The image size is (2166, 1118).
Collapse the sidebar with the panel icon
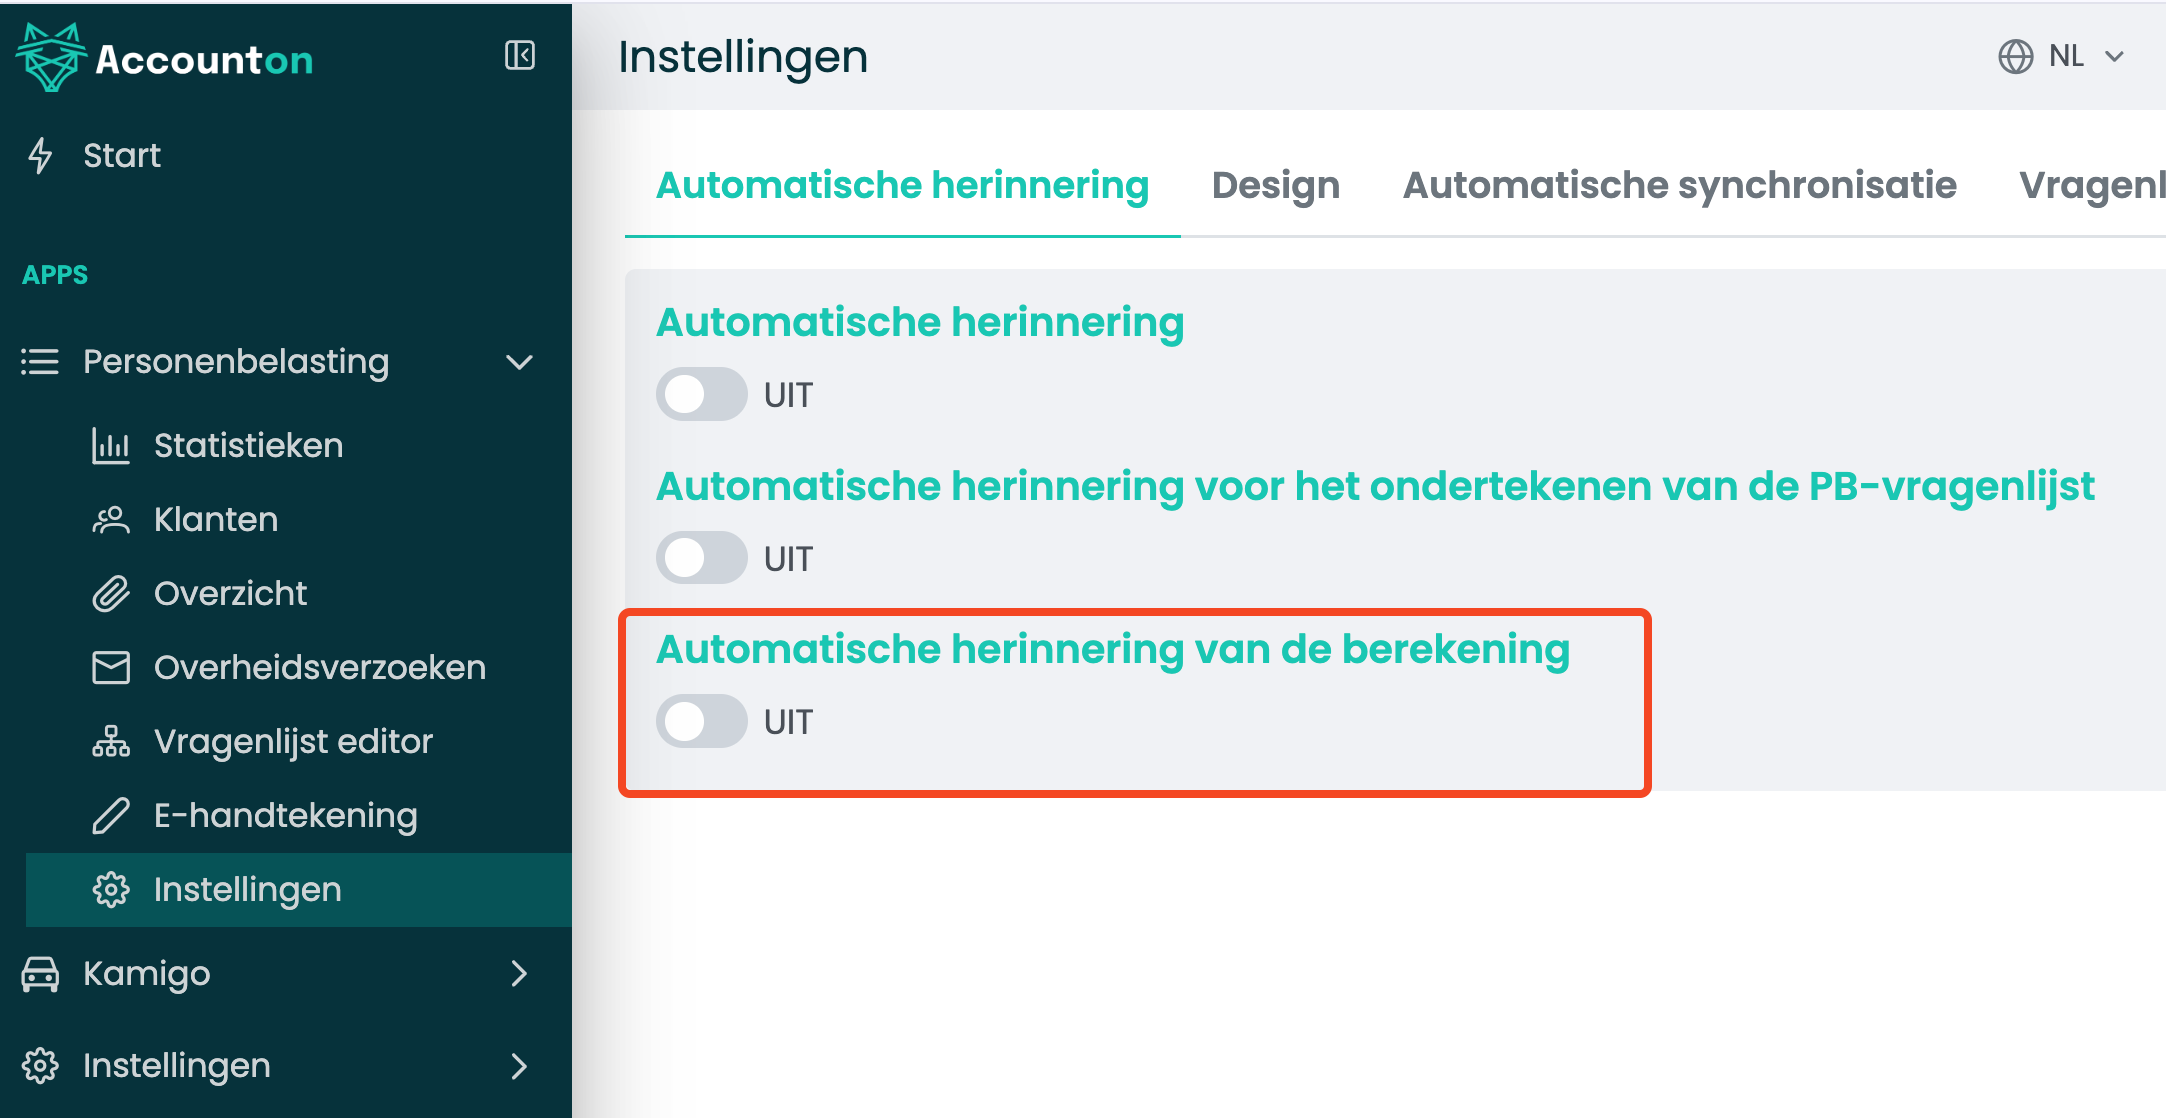point(520,55)
